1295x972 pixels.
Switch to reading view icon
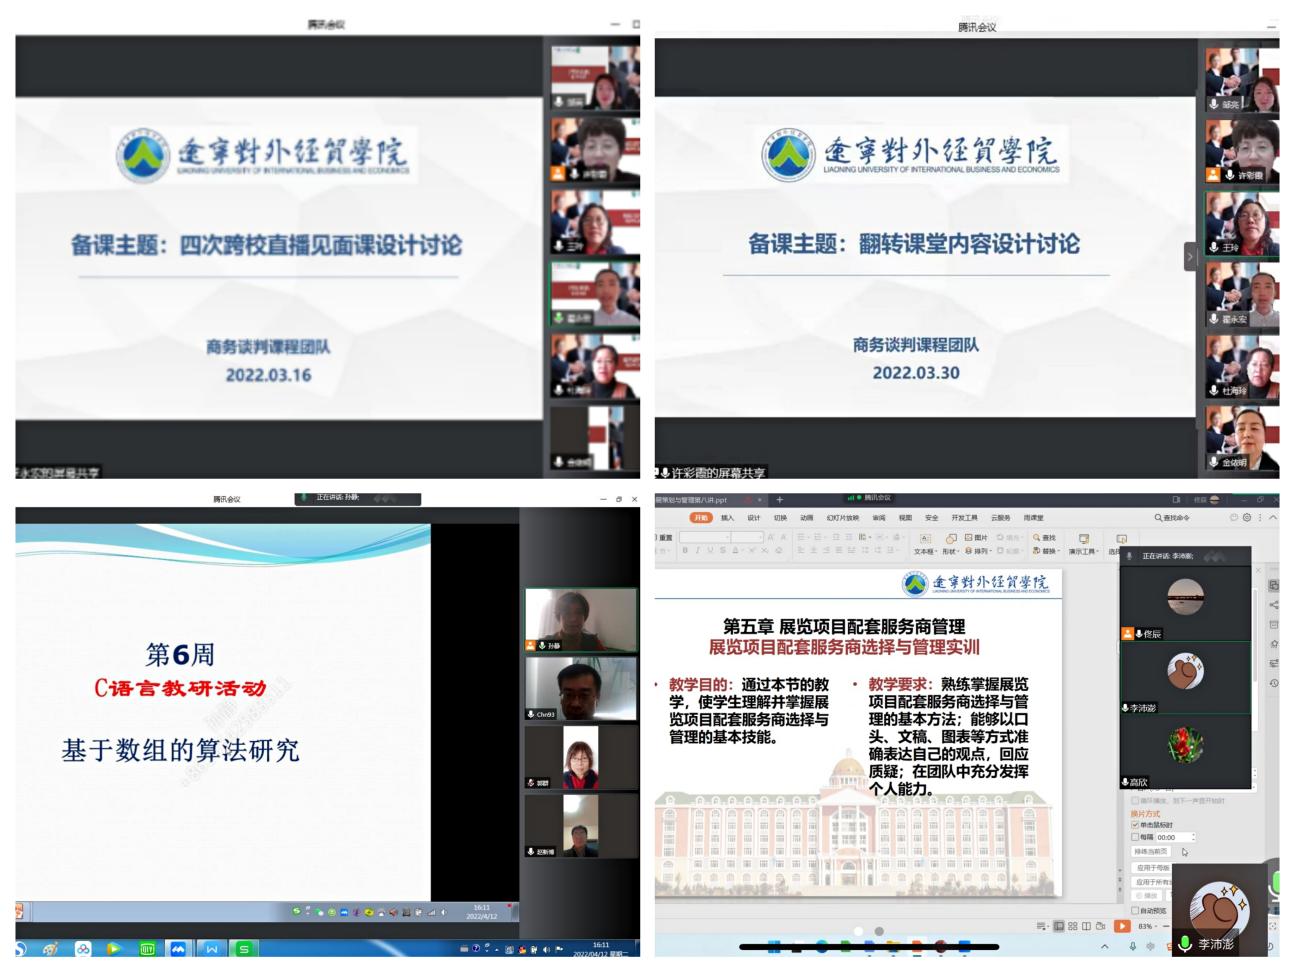tap(1086, 926)
